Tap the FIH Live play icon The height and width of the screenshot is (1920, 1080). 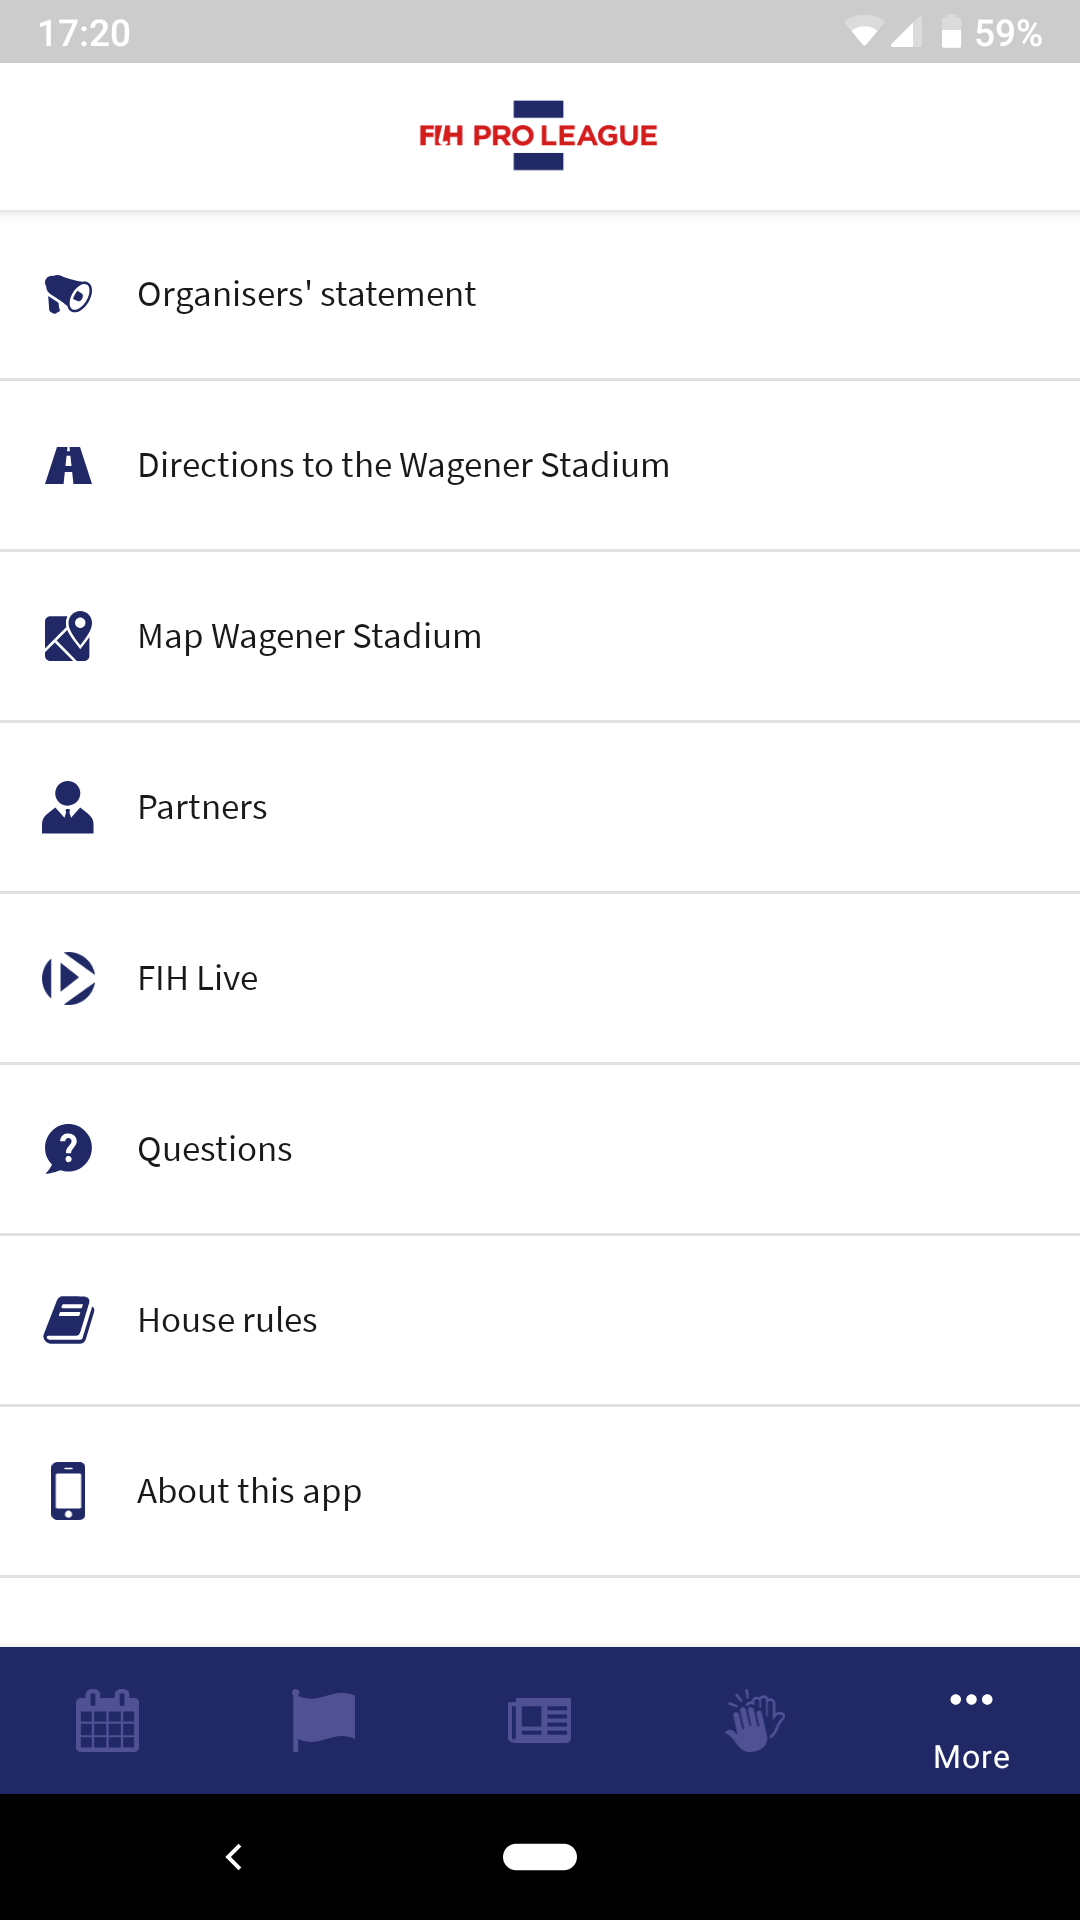(x=68, y=979)
